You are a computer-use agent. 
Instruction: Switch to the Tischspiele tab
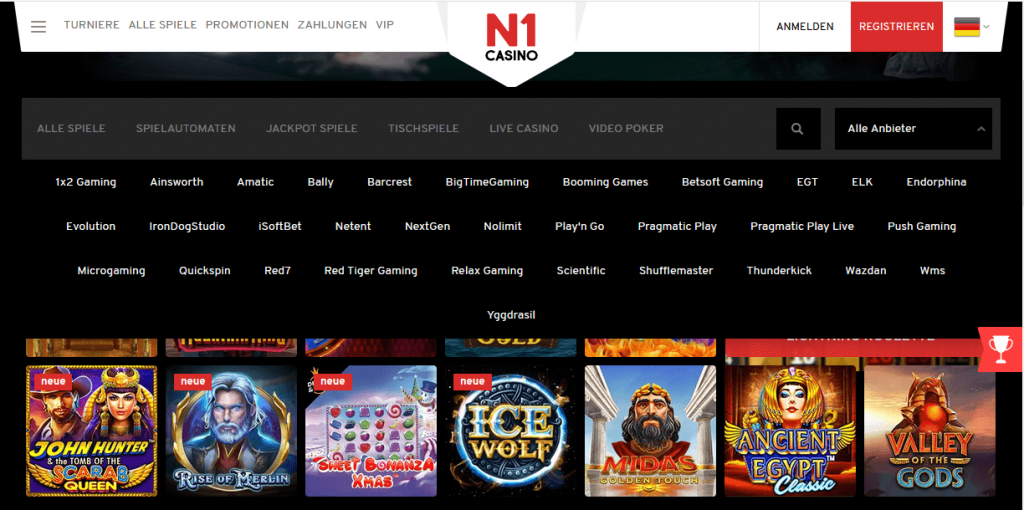423,129
